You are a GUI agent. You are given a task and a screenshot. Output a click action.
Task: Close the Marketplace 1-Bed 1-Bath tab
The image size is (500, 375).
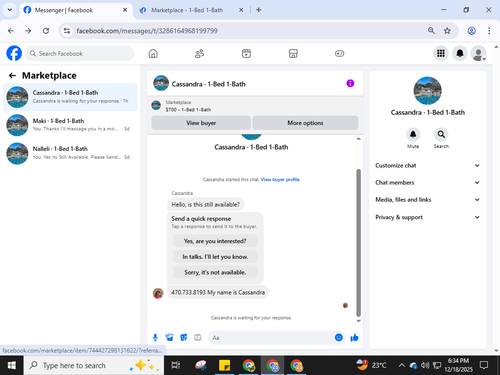coord(241,10)
